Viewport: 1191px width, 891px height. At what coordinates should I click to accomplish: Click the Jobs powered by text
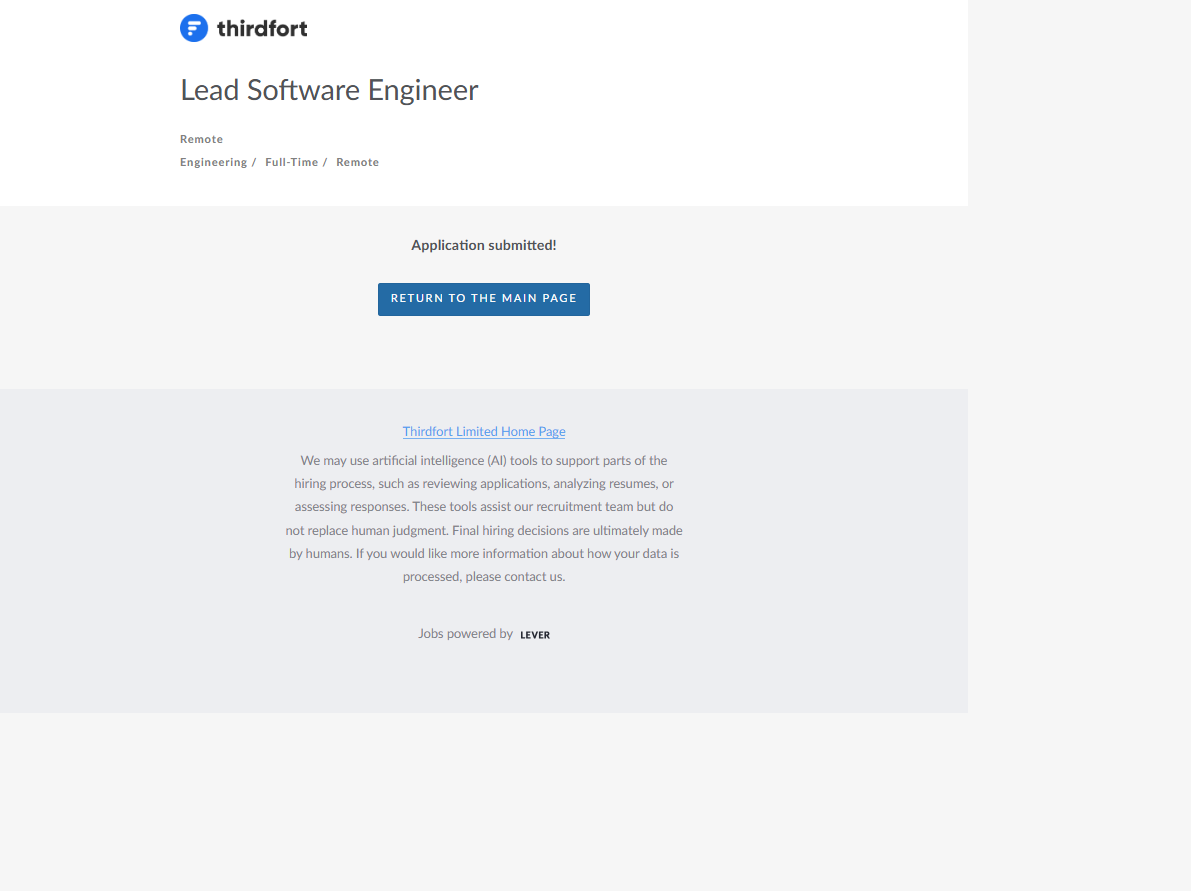coord(465,634)
